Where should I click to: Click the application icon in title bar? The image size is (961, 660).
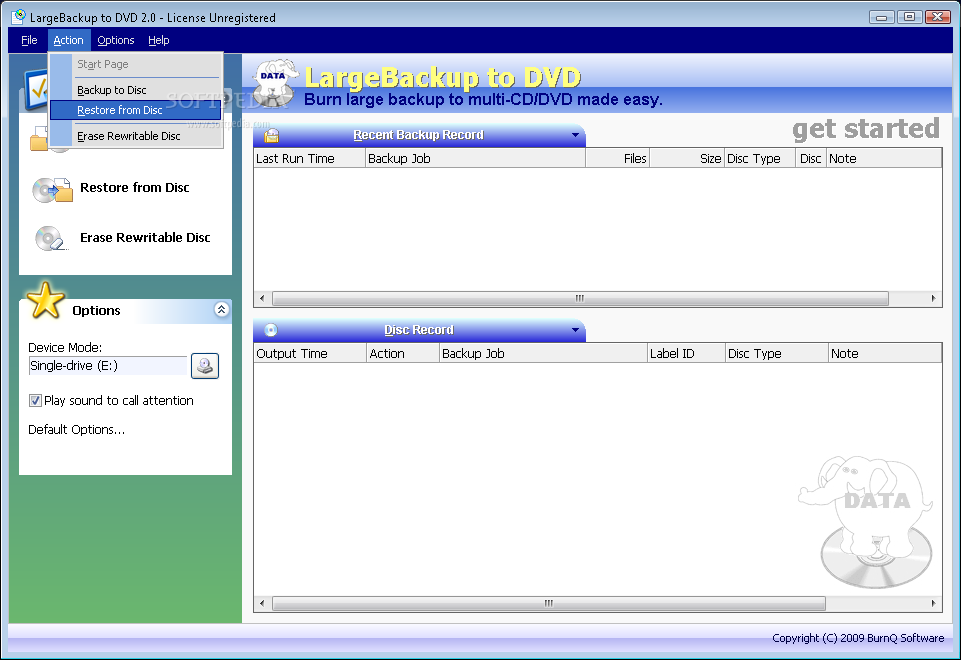[19, 17]
